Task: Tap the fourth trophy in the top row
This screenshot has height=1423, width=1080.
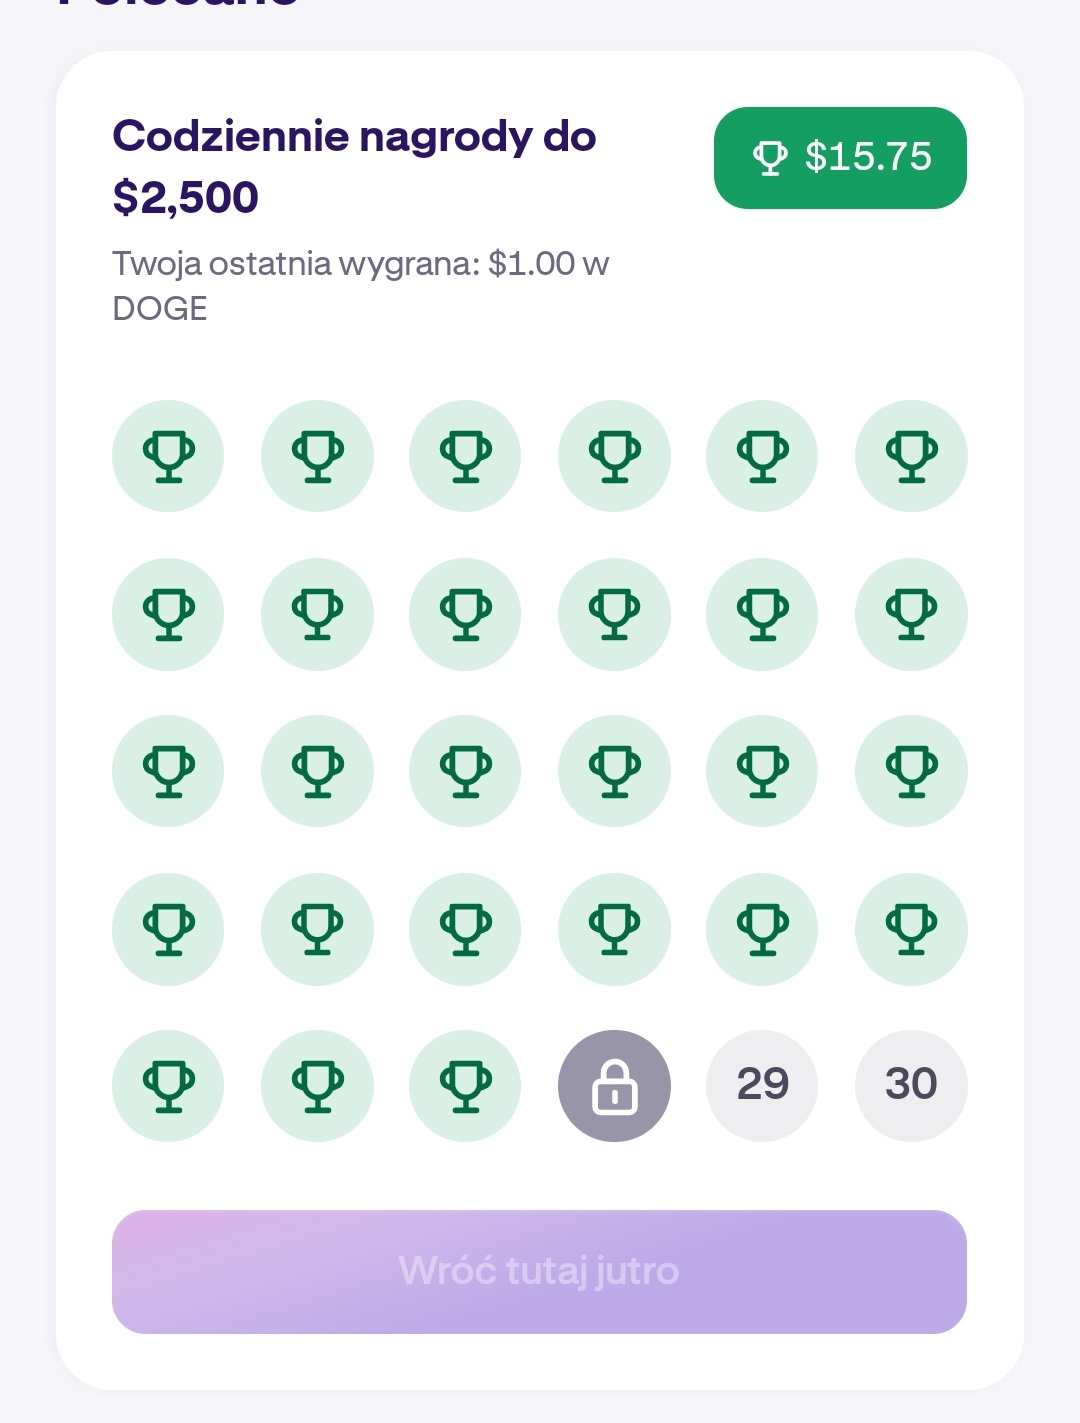Action: (614, 456)
